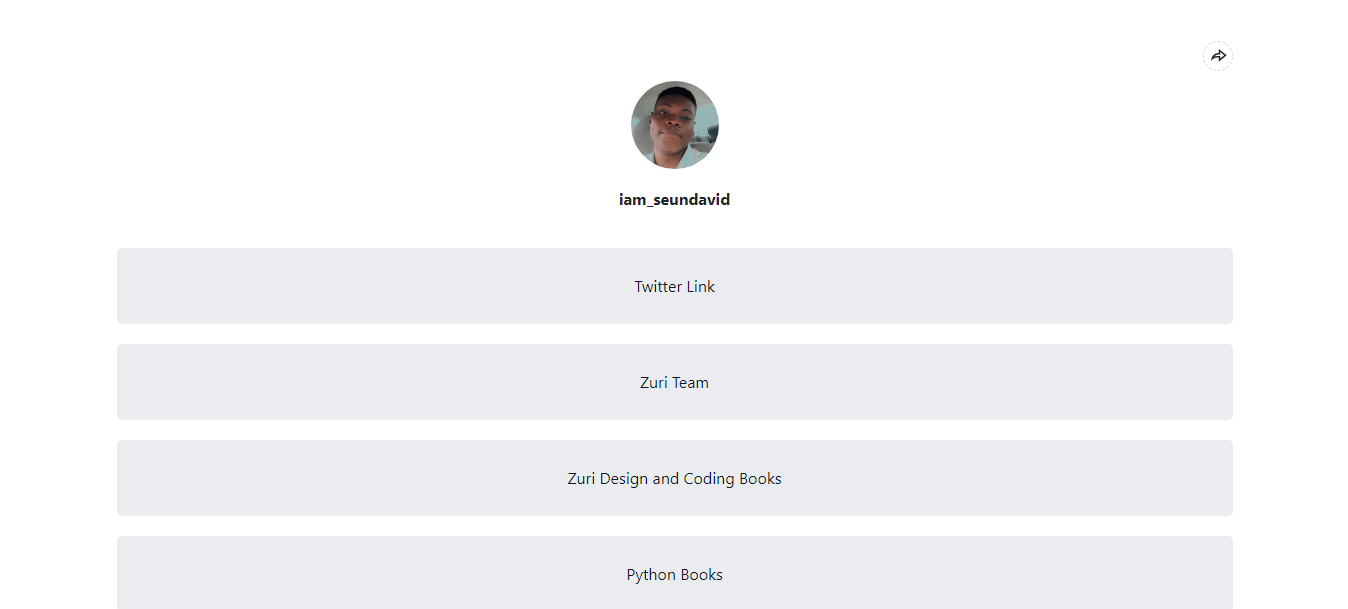1348x609 pixels.
Task: Click the first gray link card
Action: click(x=675, y=286)
